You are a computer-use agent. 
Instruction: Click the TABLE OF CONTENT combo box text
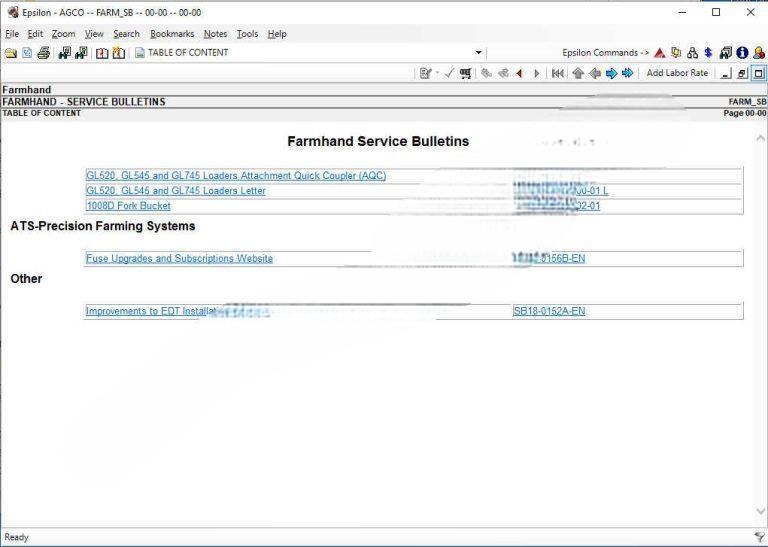pos(188,52)
